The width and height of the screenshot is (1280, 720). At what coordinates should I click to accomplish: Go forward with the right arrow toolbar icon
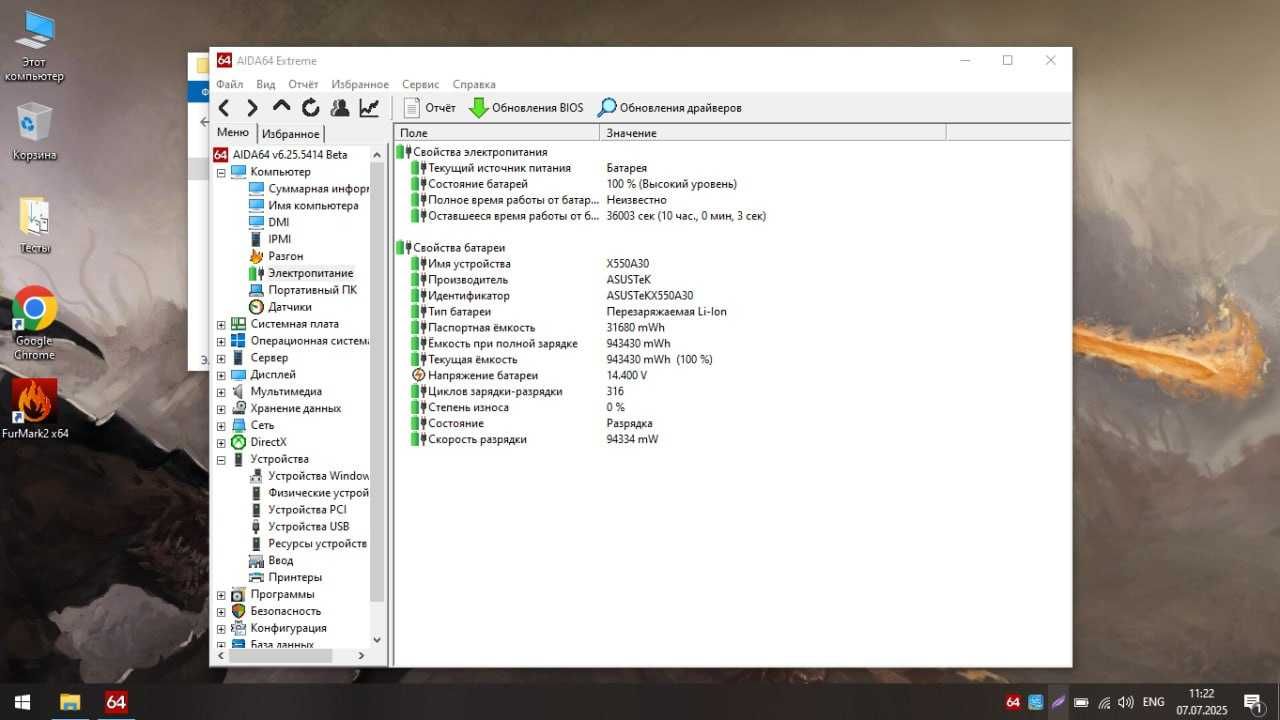pos(252,108)
